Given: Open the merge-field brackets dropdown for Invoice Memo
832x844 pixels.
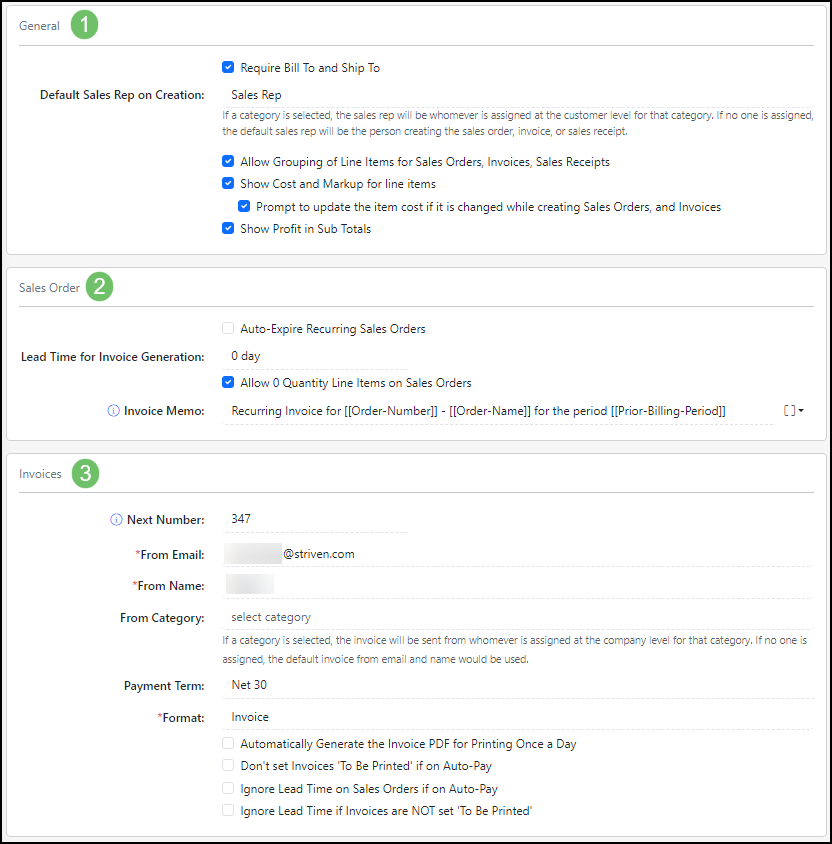Looking at the screenshot, I should point(793,411).
